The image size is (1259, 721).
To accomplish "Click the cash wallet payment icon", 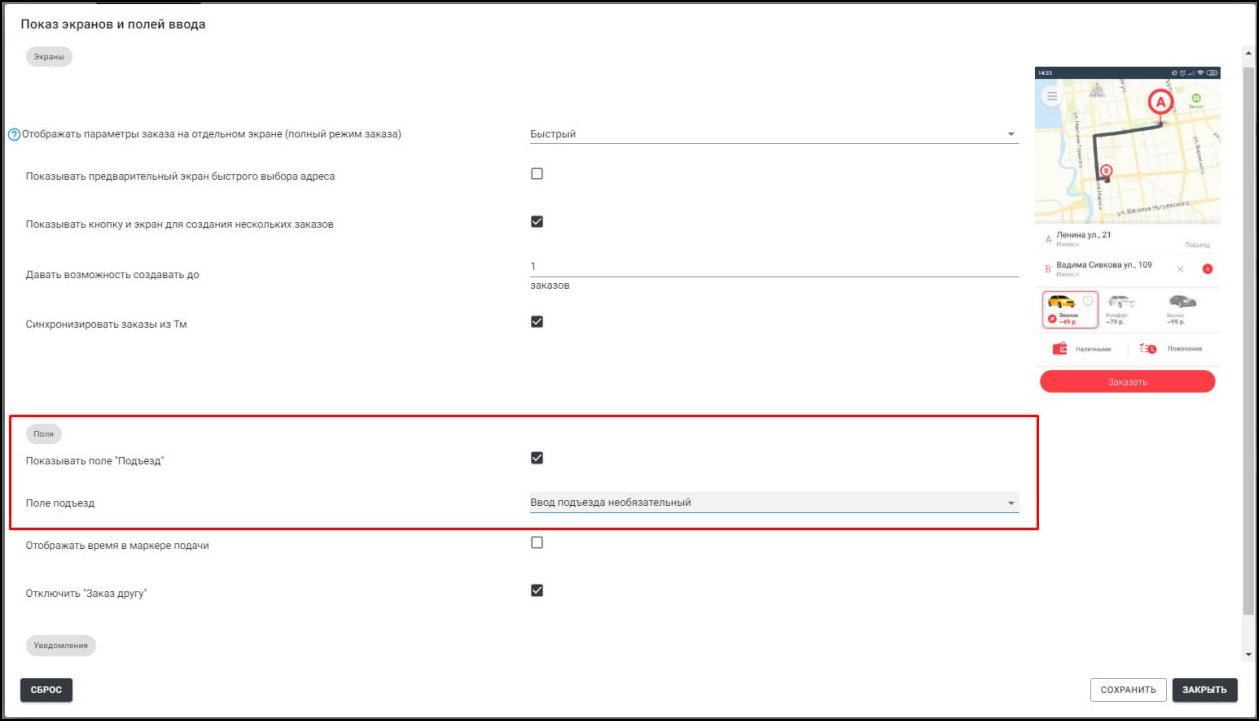I will (1061, 349).
